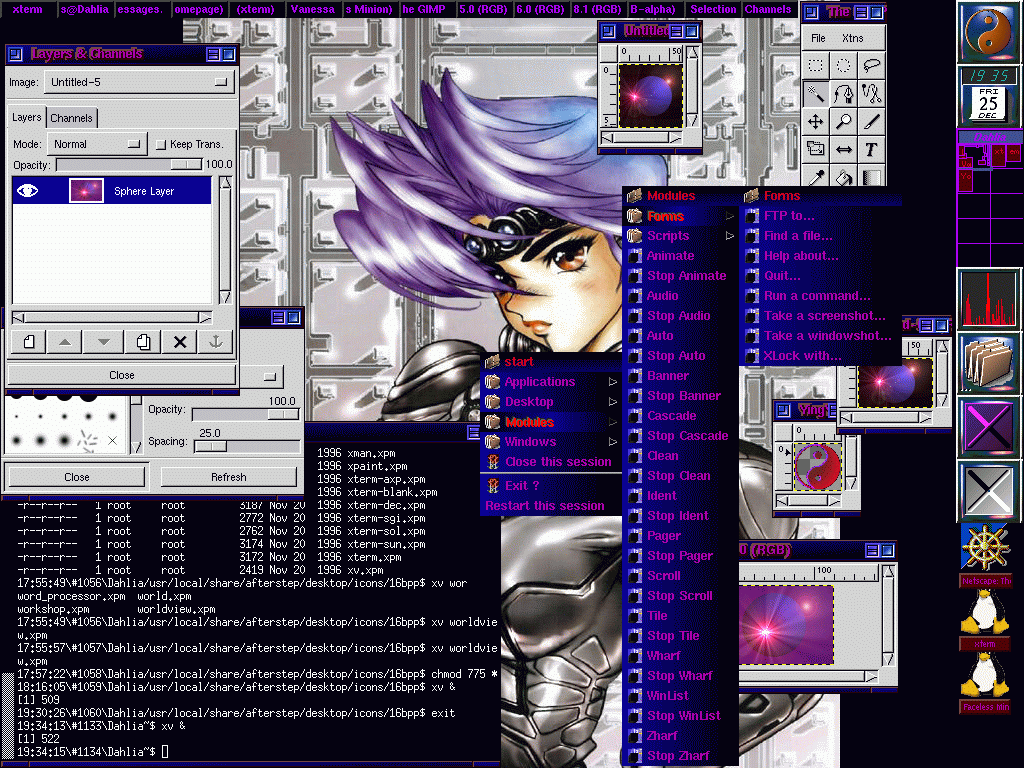Click the Sphere Layer thumbnail preview

[86, 191]
